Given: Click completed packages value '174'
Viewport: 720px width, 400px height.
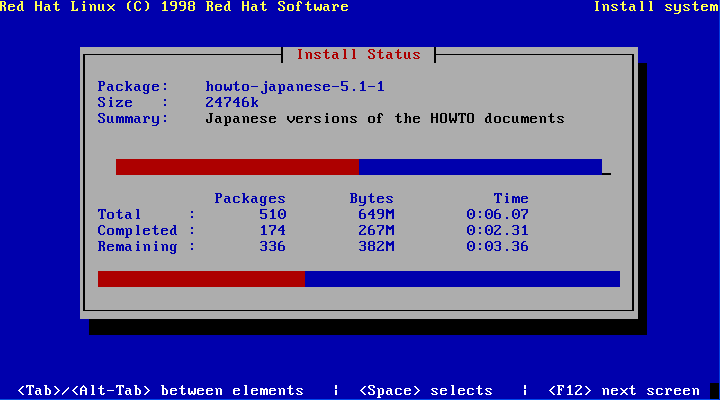Looking at the screenshot, I should point(273,231).
